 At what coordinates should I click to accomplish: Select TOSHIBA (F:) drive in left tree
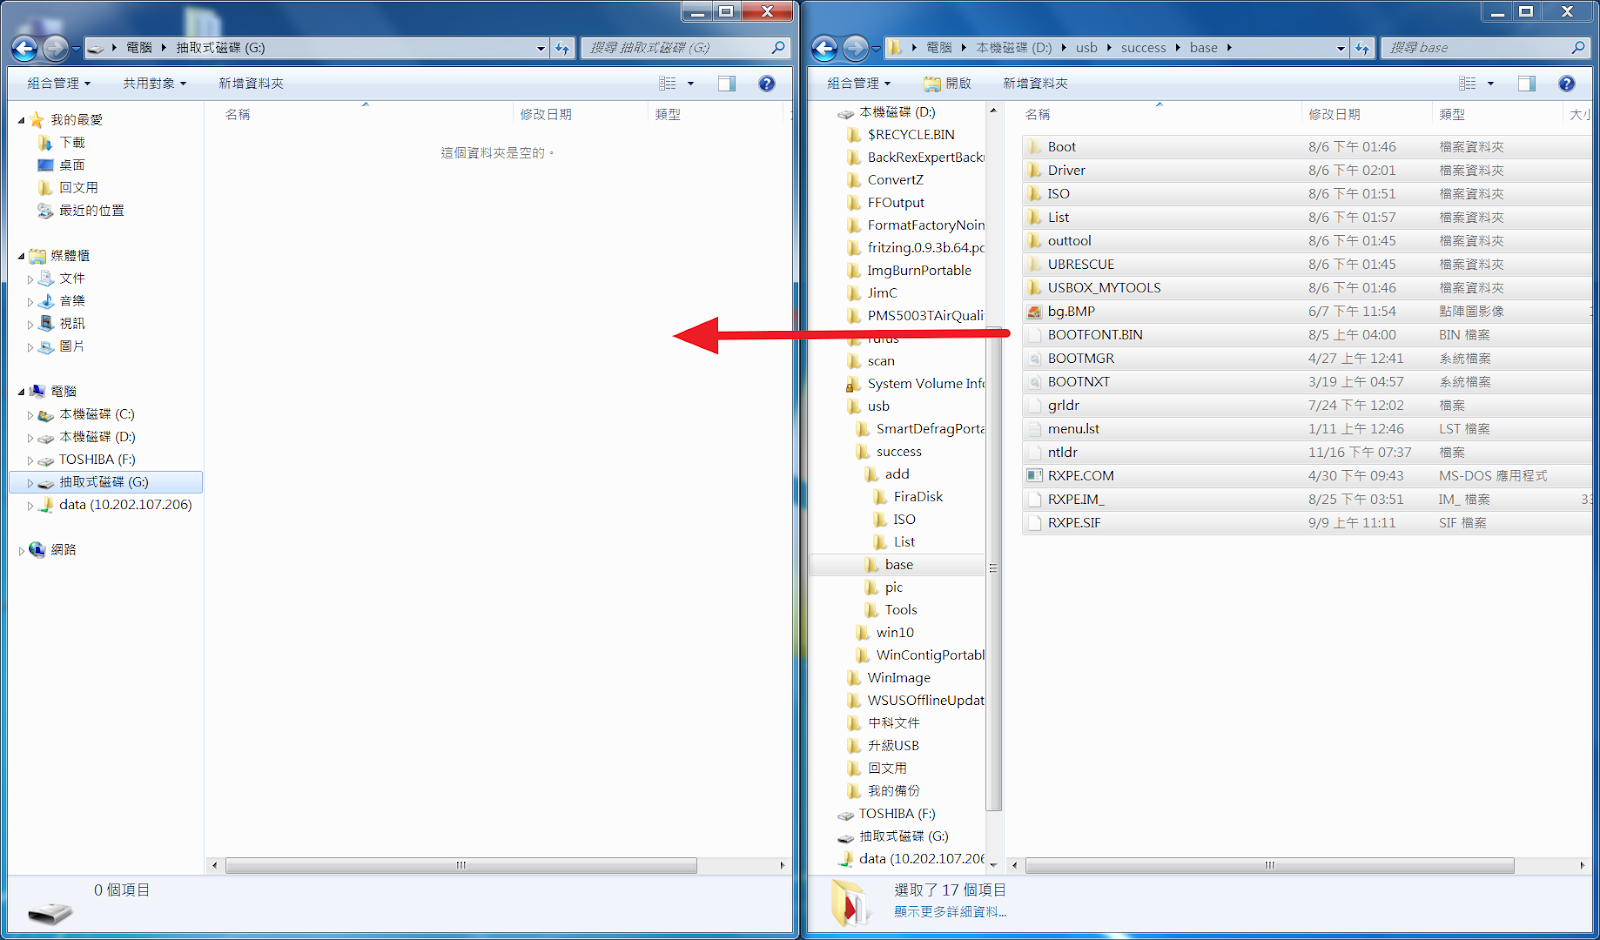[96, 460]
